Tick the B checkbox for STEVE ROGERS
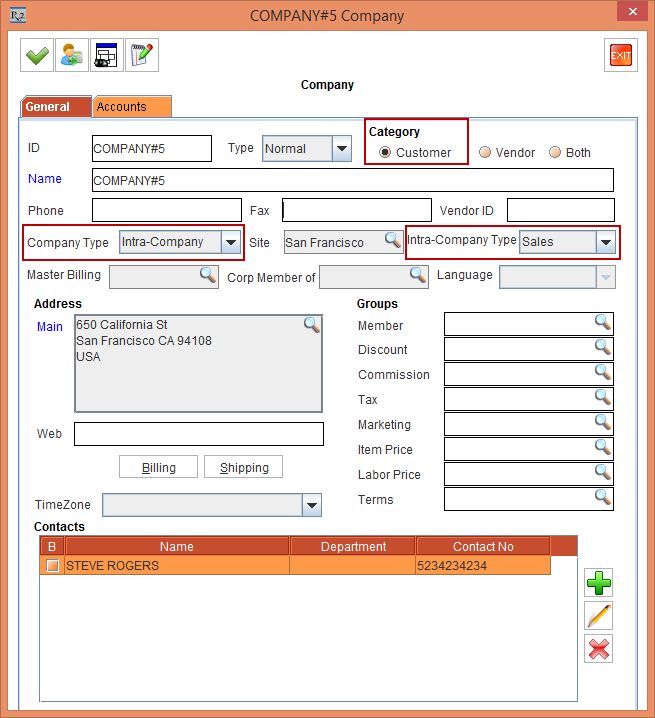Image resolution: width=655 pixels, height=718 pixels. [x=53, y=566]
